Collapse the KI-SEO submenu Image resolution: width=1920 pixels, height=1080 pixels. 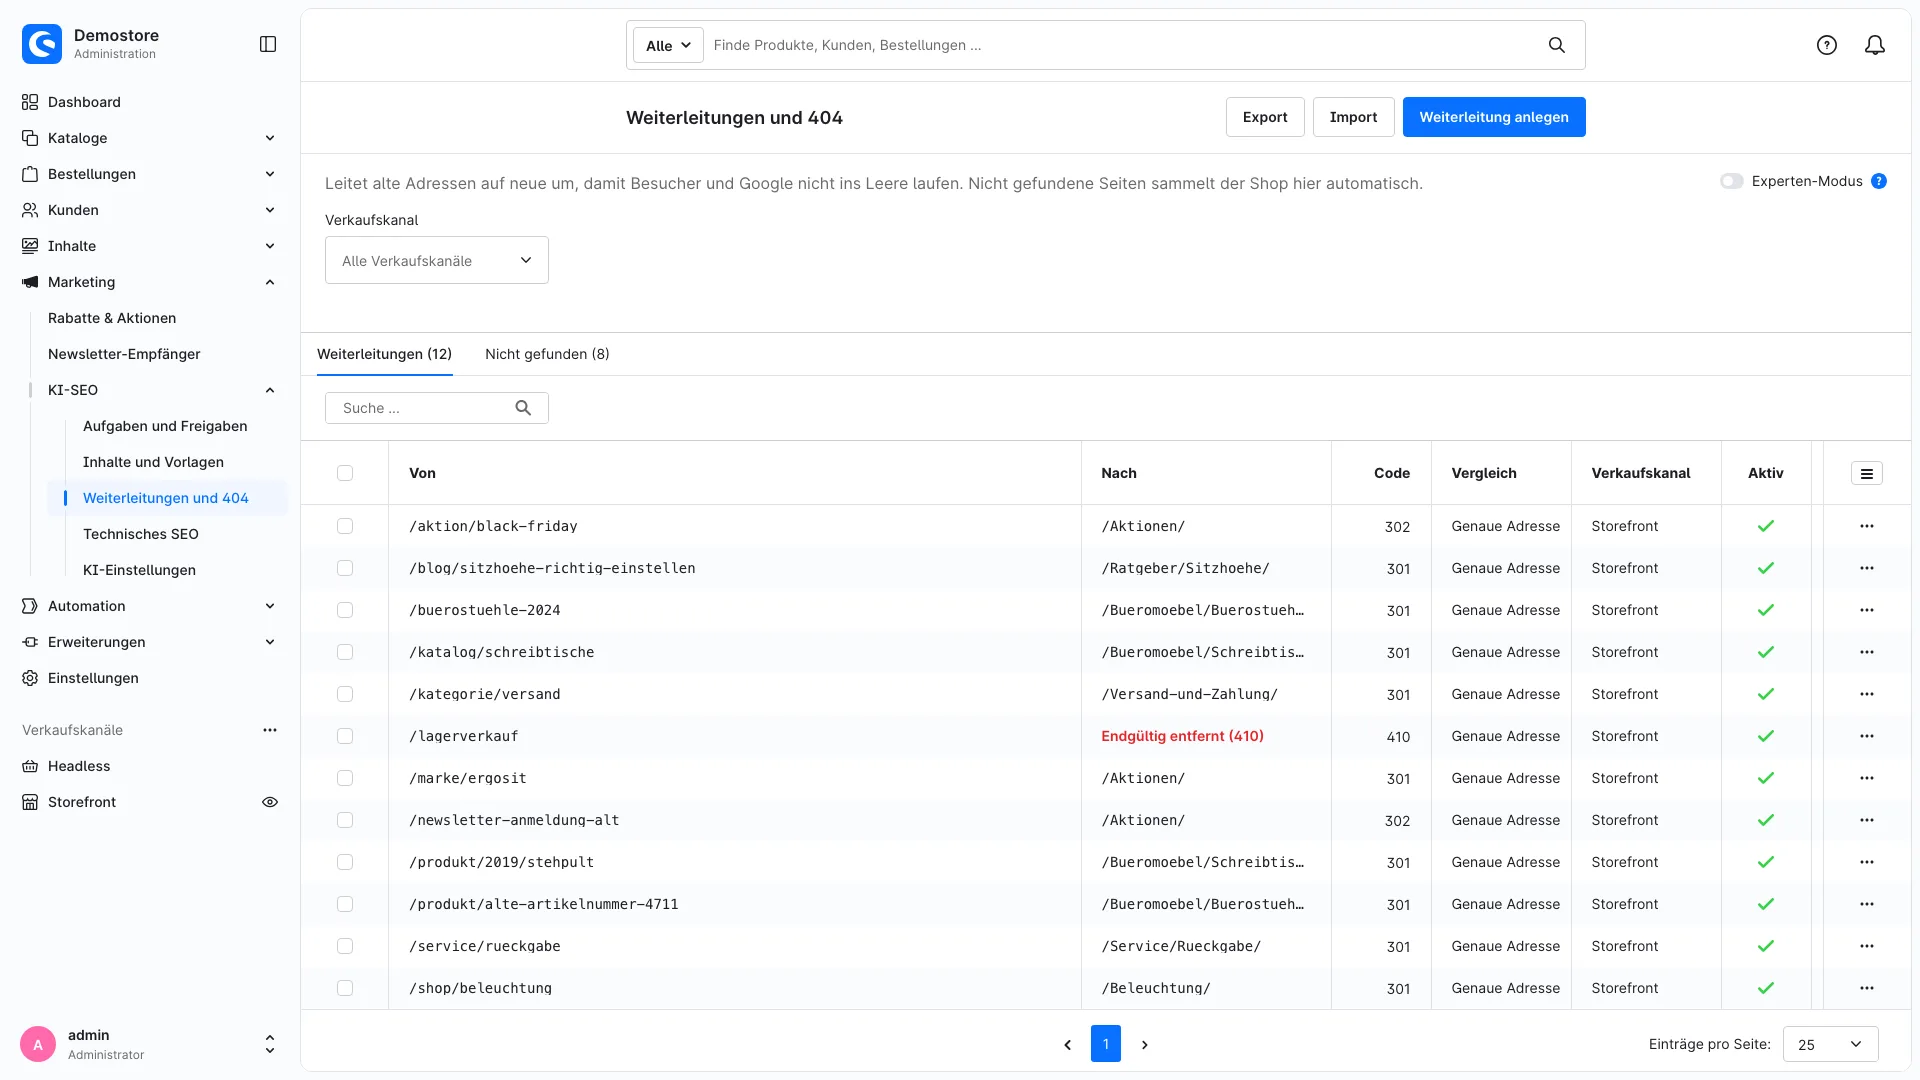click(270, 390)
